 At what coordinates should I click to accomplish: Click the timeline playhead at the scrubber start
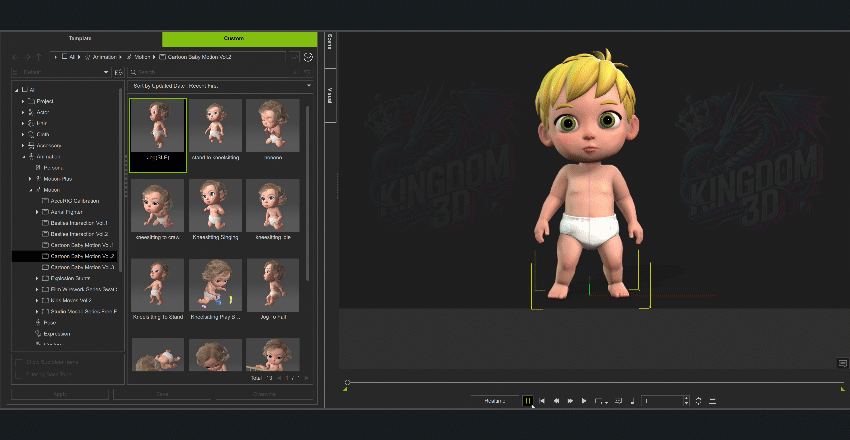pyautogui.click(x=347, y=382)
